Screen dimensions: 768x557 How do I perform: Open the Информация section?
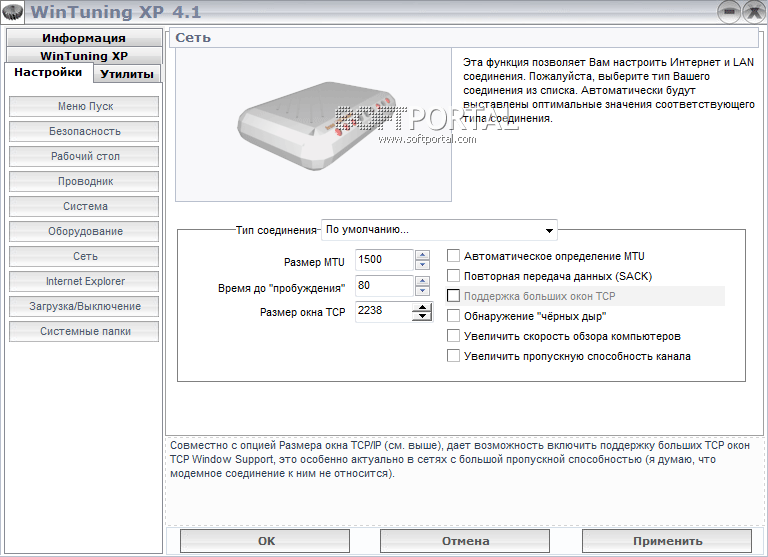point(84,38)
